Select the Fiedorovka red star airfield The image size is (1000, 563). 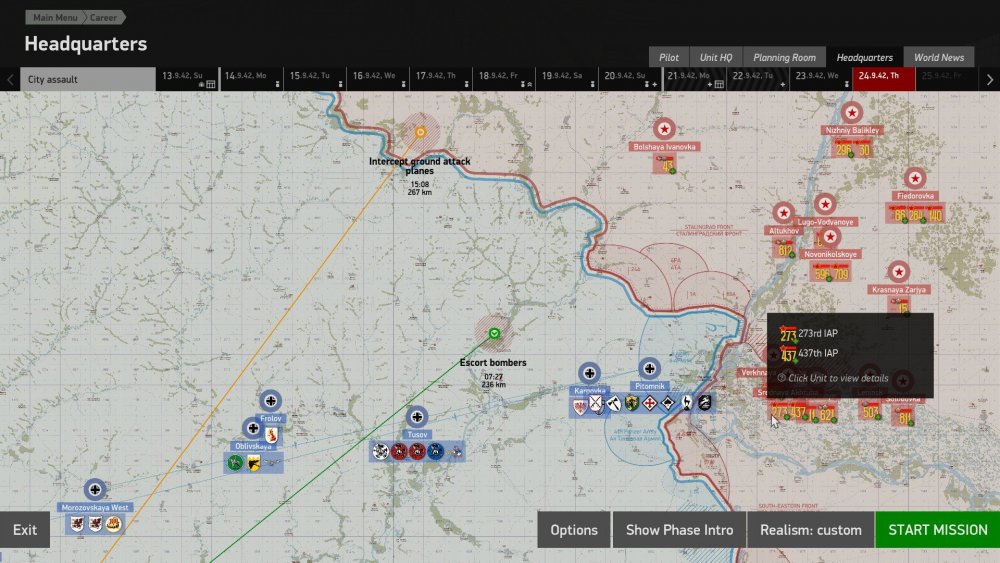coord(915,179)
